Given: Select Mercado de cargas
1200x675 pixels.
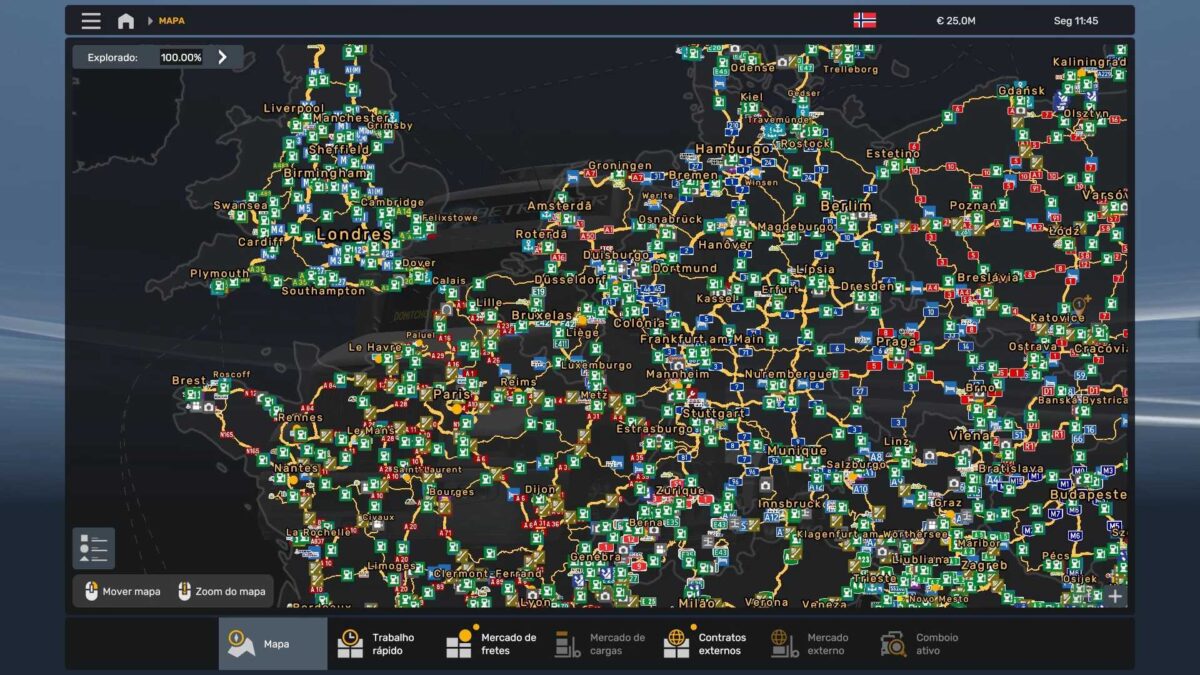Looking at the screenshot, I should 600,644.
